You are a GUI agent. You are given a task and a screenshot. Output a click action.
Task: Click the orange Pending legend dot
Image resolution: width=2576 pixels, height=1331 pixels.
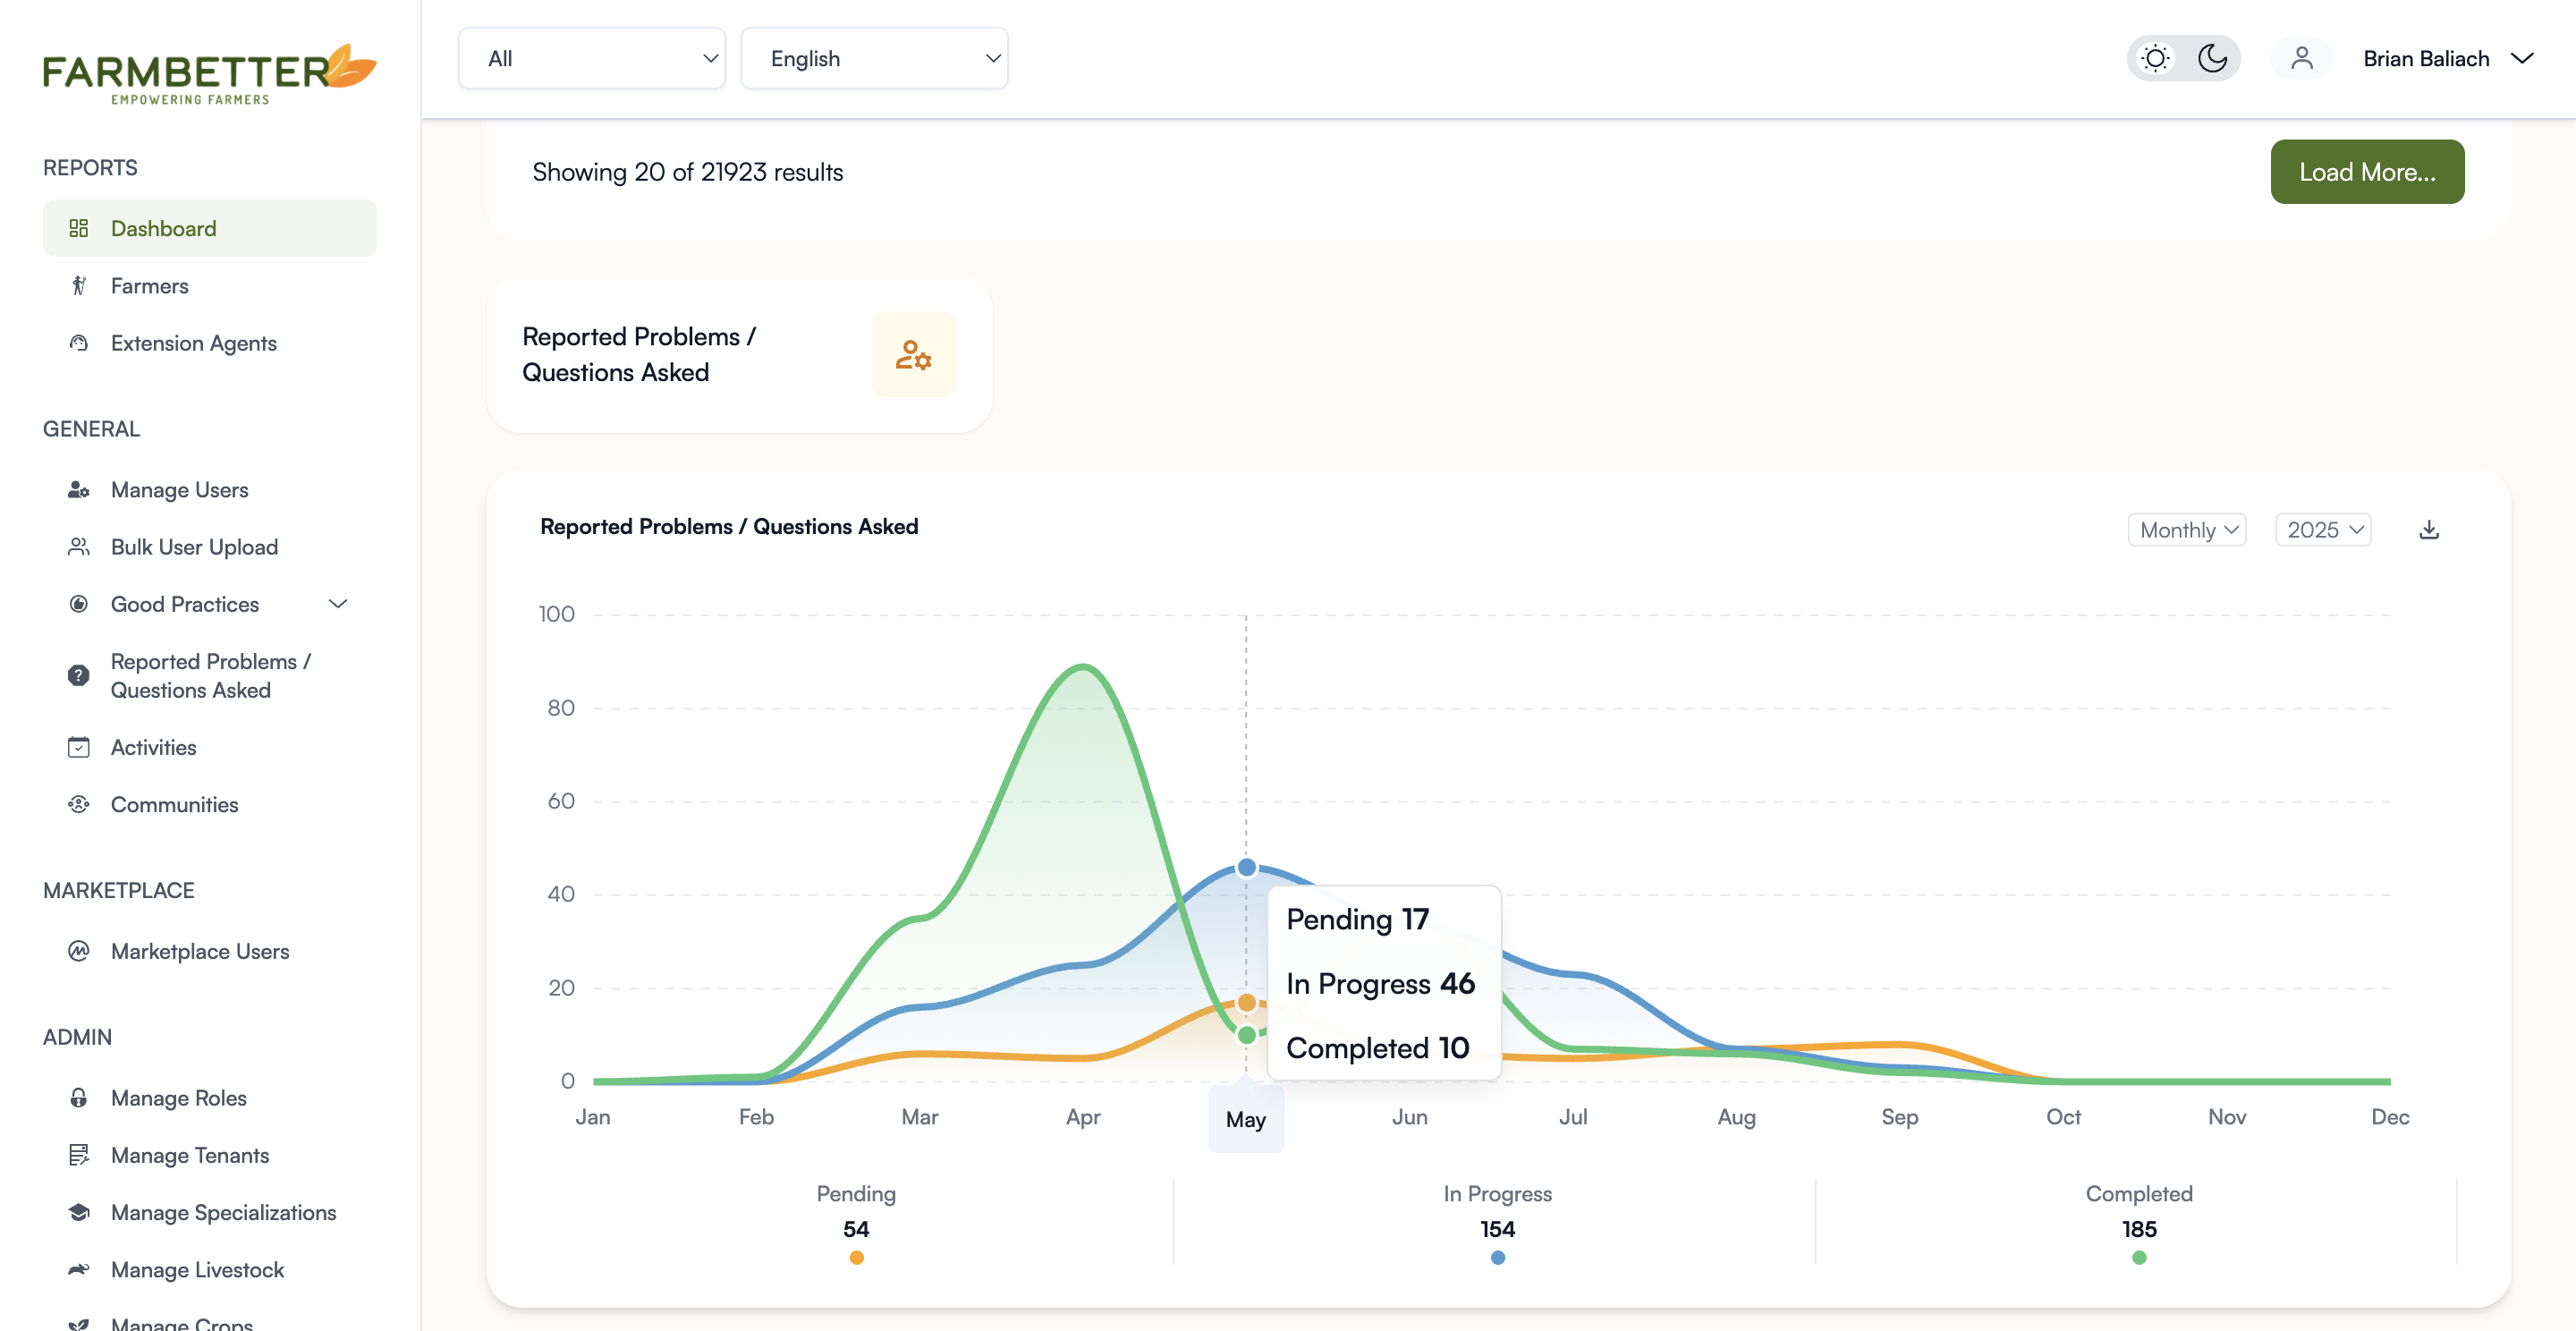(x=856, y=1257)
